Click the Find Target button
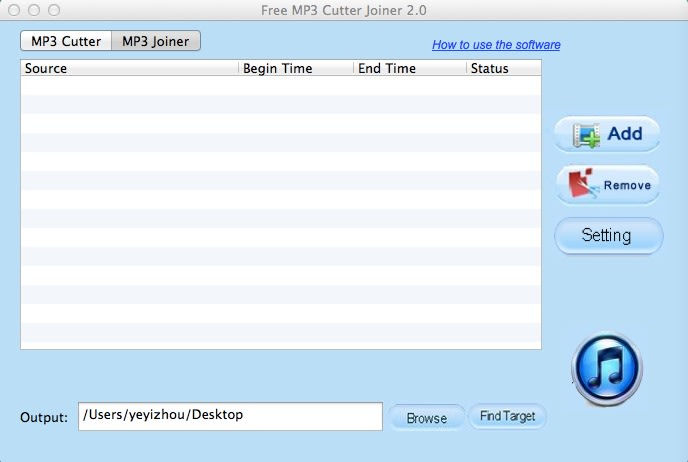This screenshot has height=462, width=688. pyautogui.click(x=507, y=416)
